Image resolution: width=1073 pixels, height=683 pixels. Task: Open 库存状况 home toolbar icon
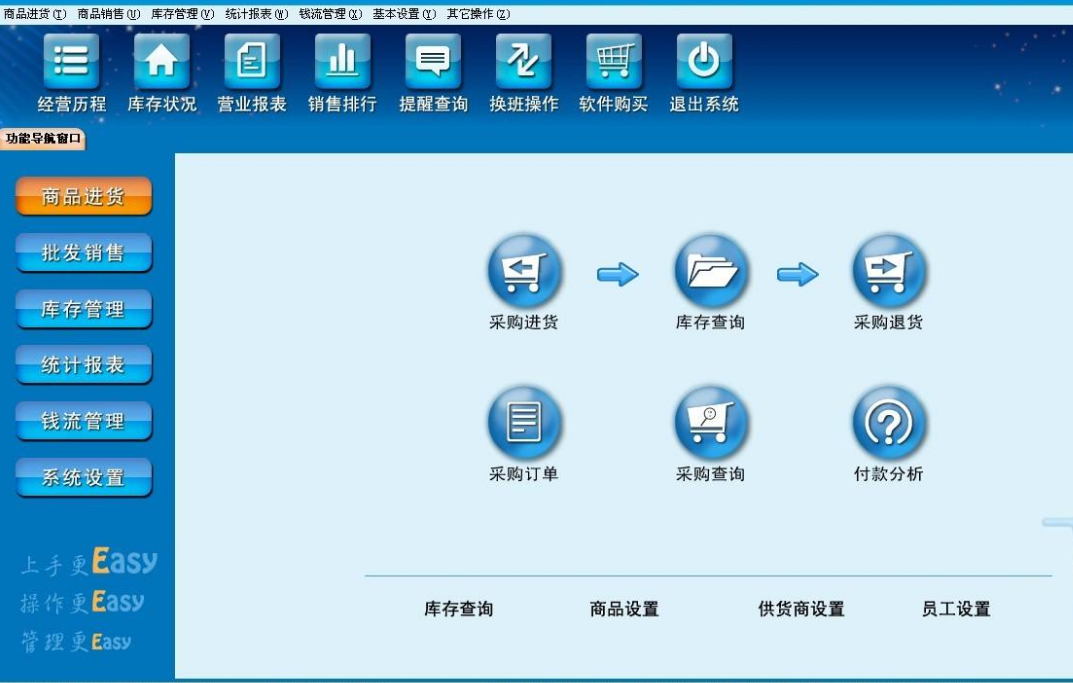(x=162, y=62)
